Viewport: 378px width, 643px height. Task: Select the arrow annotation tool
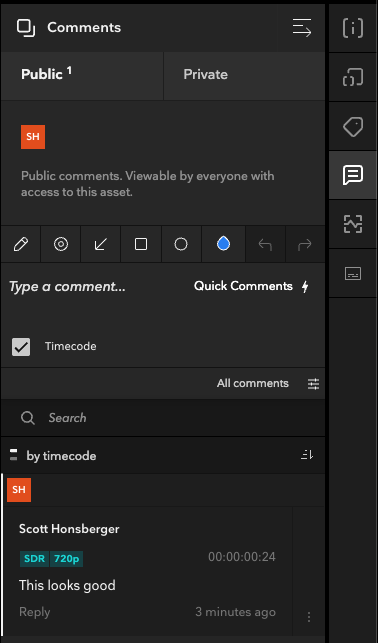pos(100,244)
